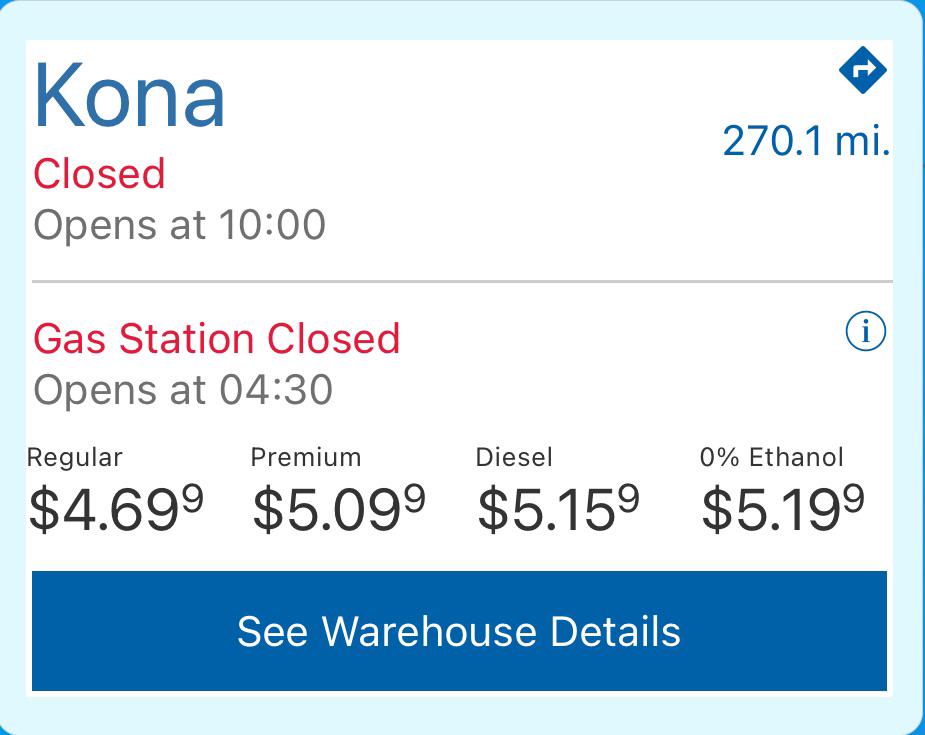Tap the Opens at 04:30 text

pyautogui.click(x=183, y=390)
